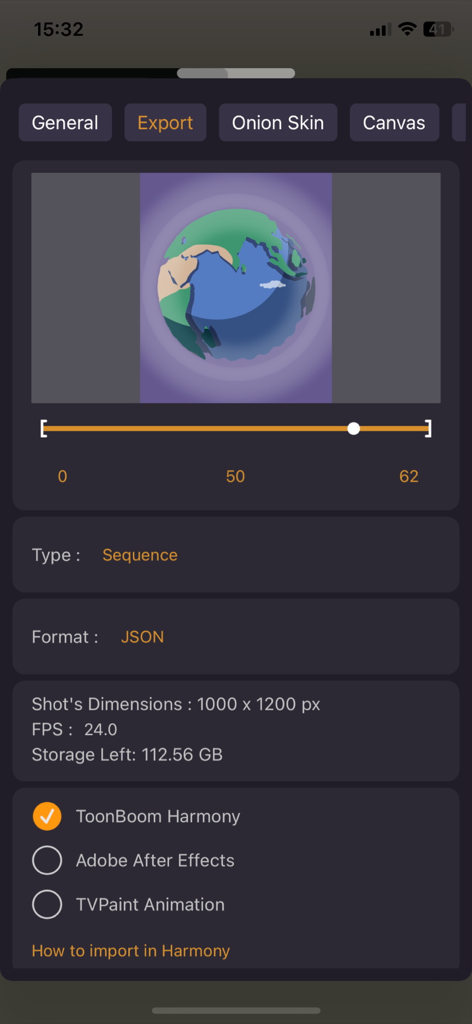The image size is (472, 1024).
Task: Tap the sheet grabber handle at top
Action: (x=236, y=73)
